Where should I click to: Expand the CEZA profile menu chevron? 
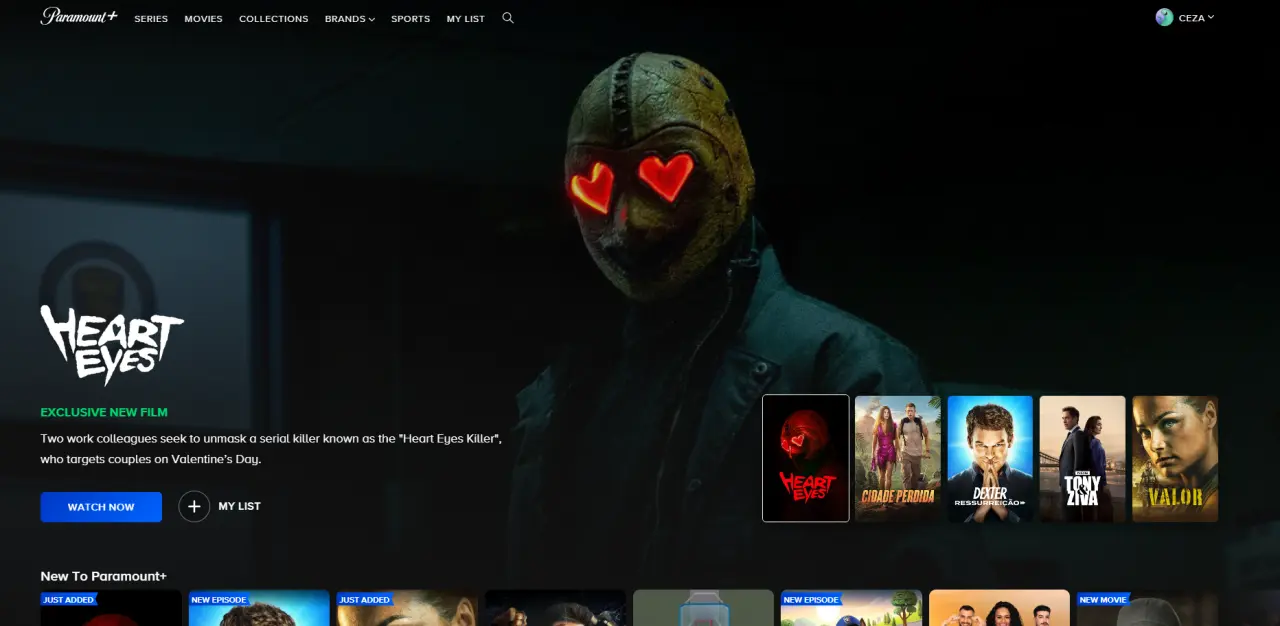1211,17
